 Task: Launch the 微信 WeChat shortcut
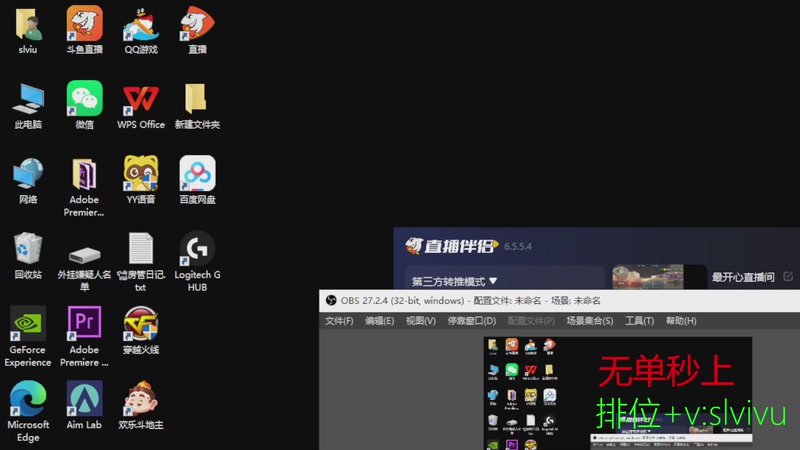pyautogui.click(x=84, y=98)
